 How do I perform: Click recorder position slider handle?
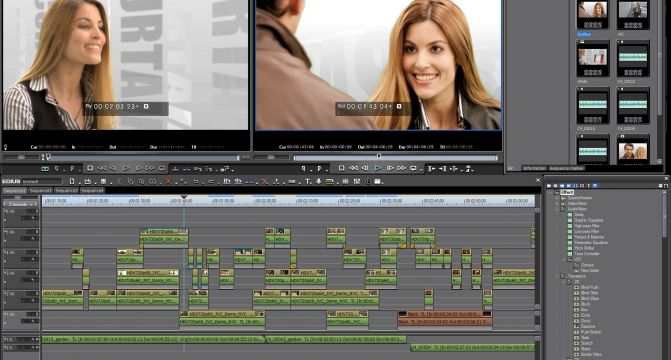[379, 157]
